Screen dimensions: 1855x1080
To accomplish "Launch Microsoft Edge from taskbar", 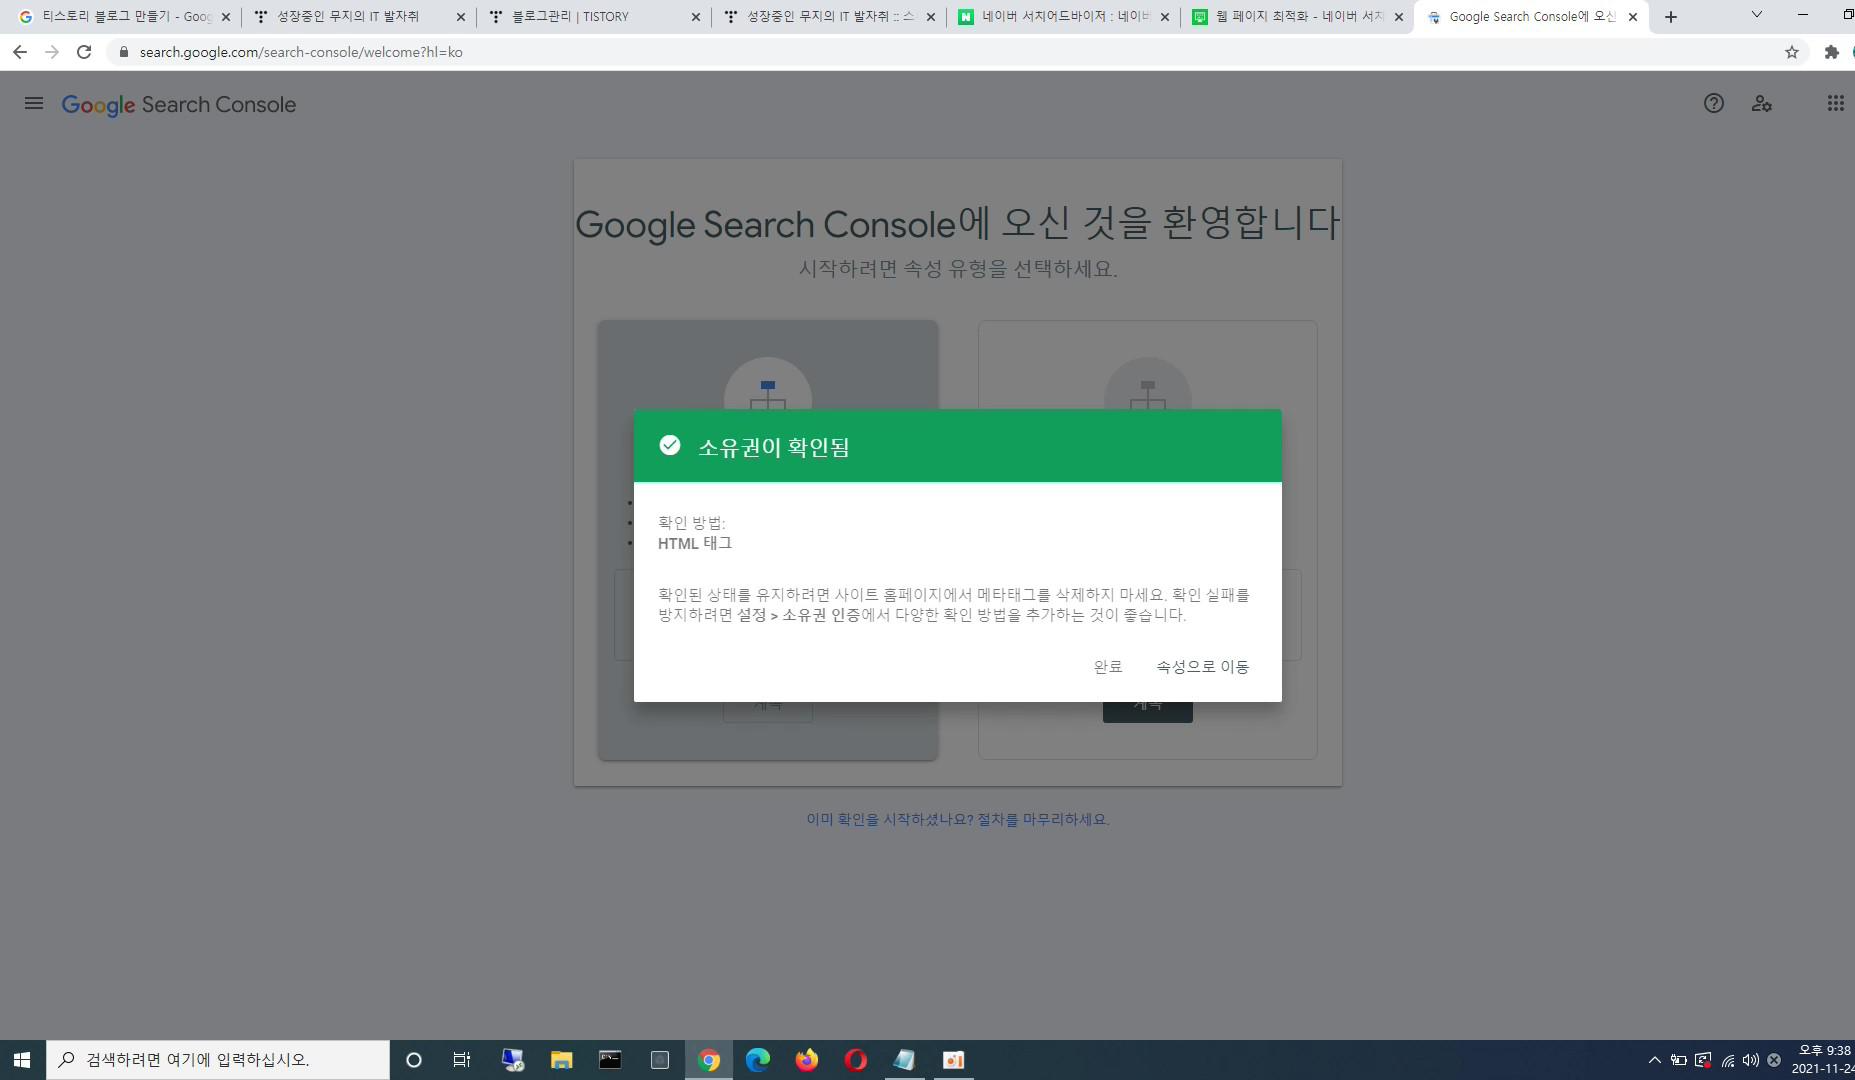I will coord(758,1060).
